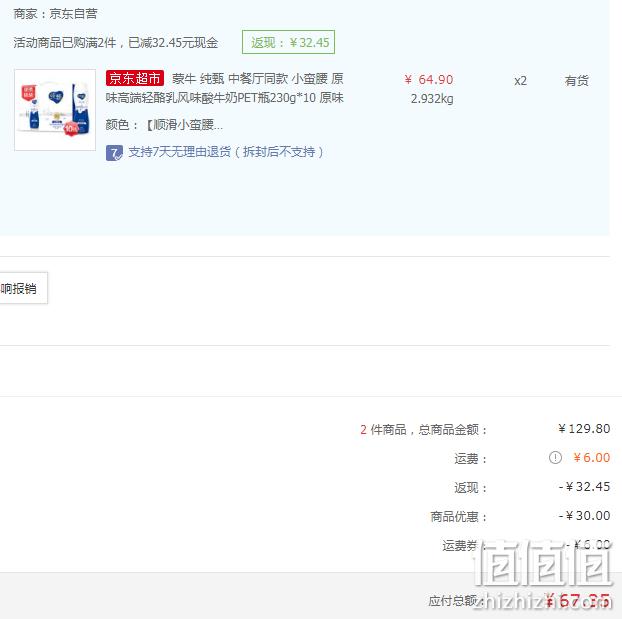Open the 蒙牛 纯甄 product title link

pos(225,88)
